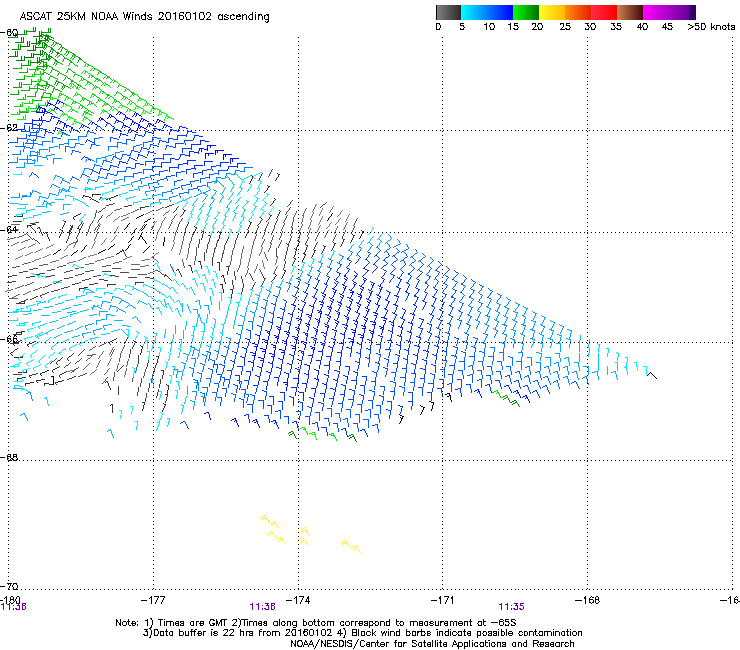
Task: Select the gray 0-5 knots color band
Action: (x=448, y=12)
